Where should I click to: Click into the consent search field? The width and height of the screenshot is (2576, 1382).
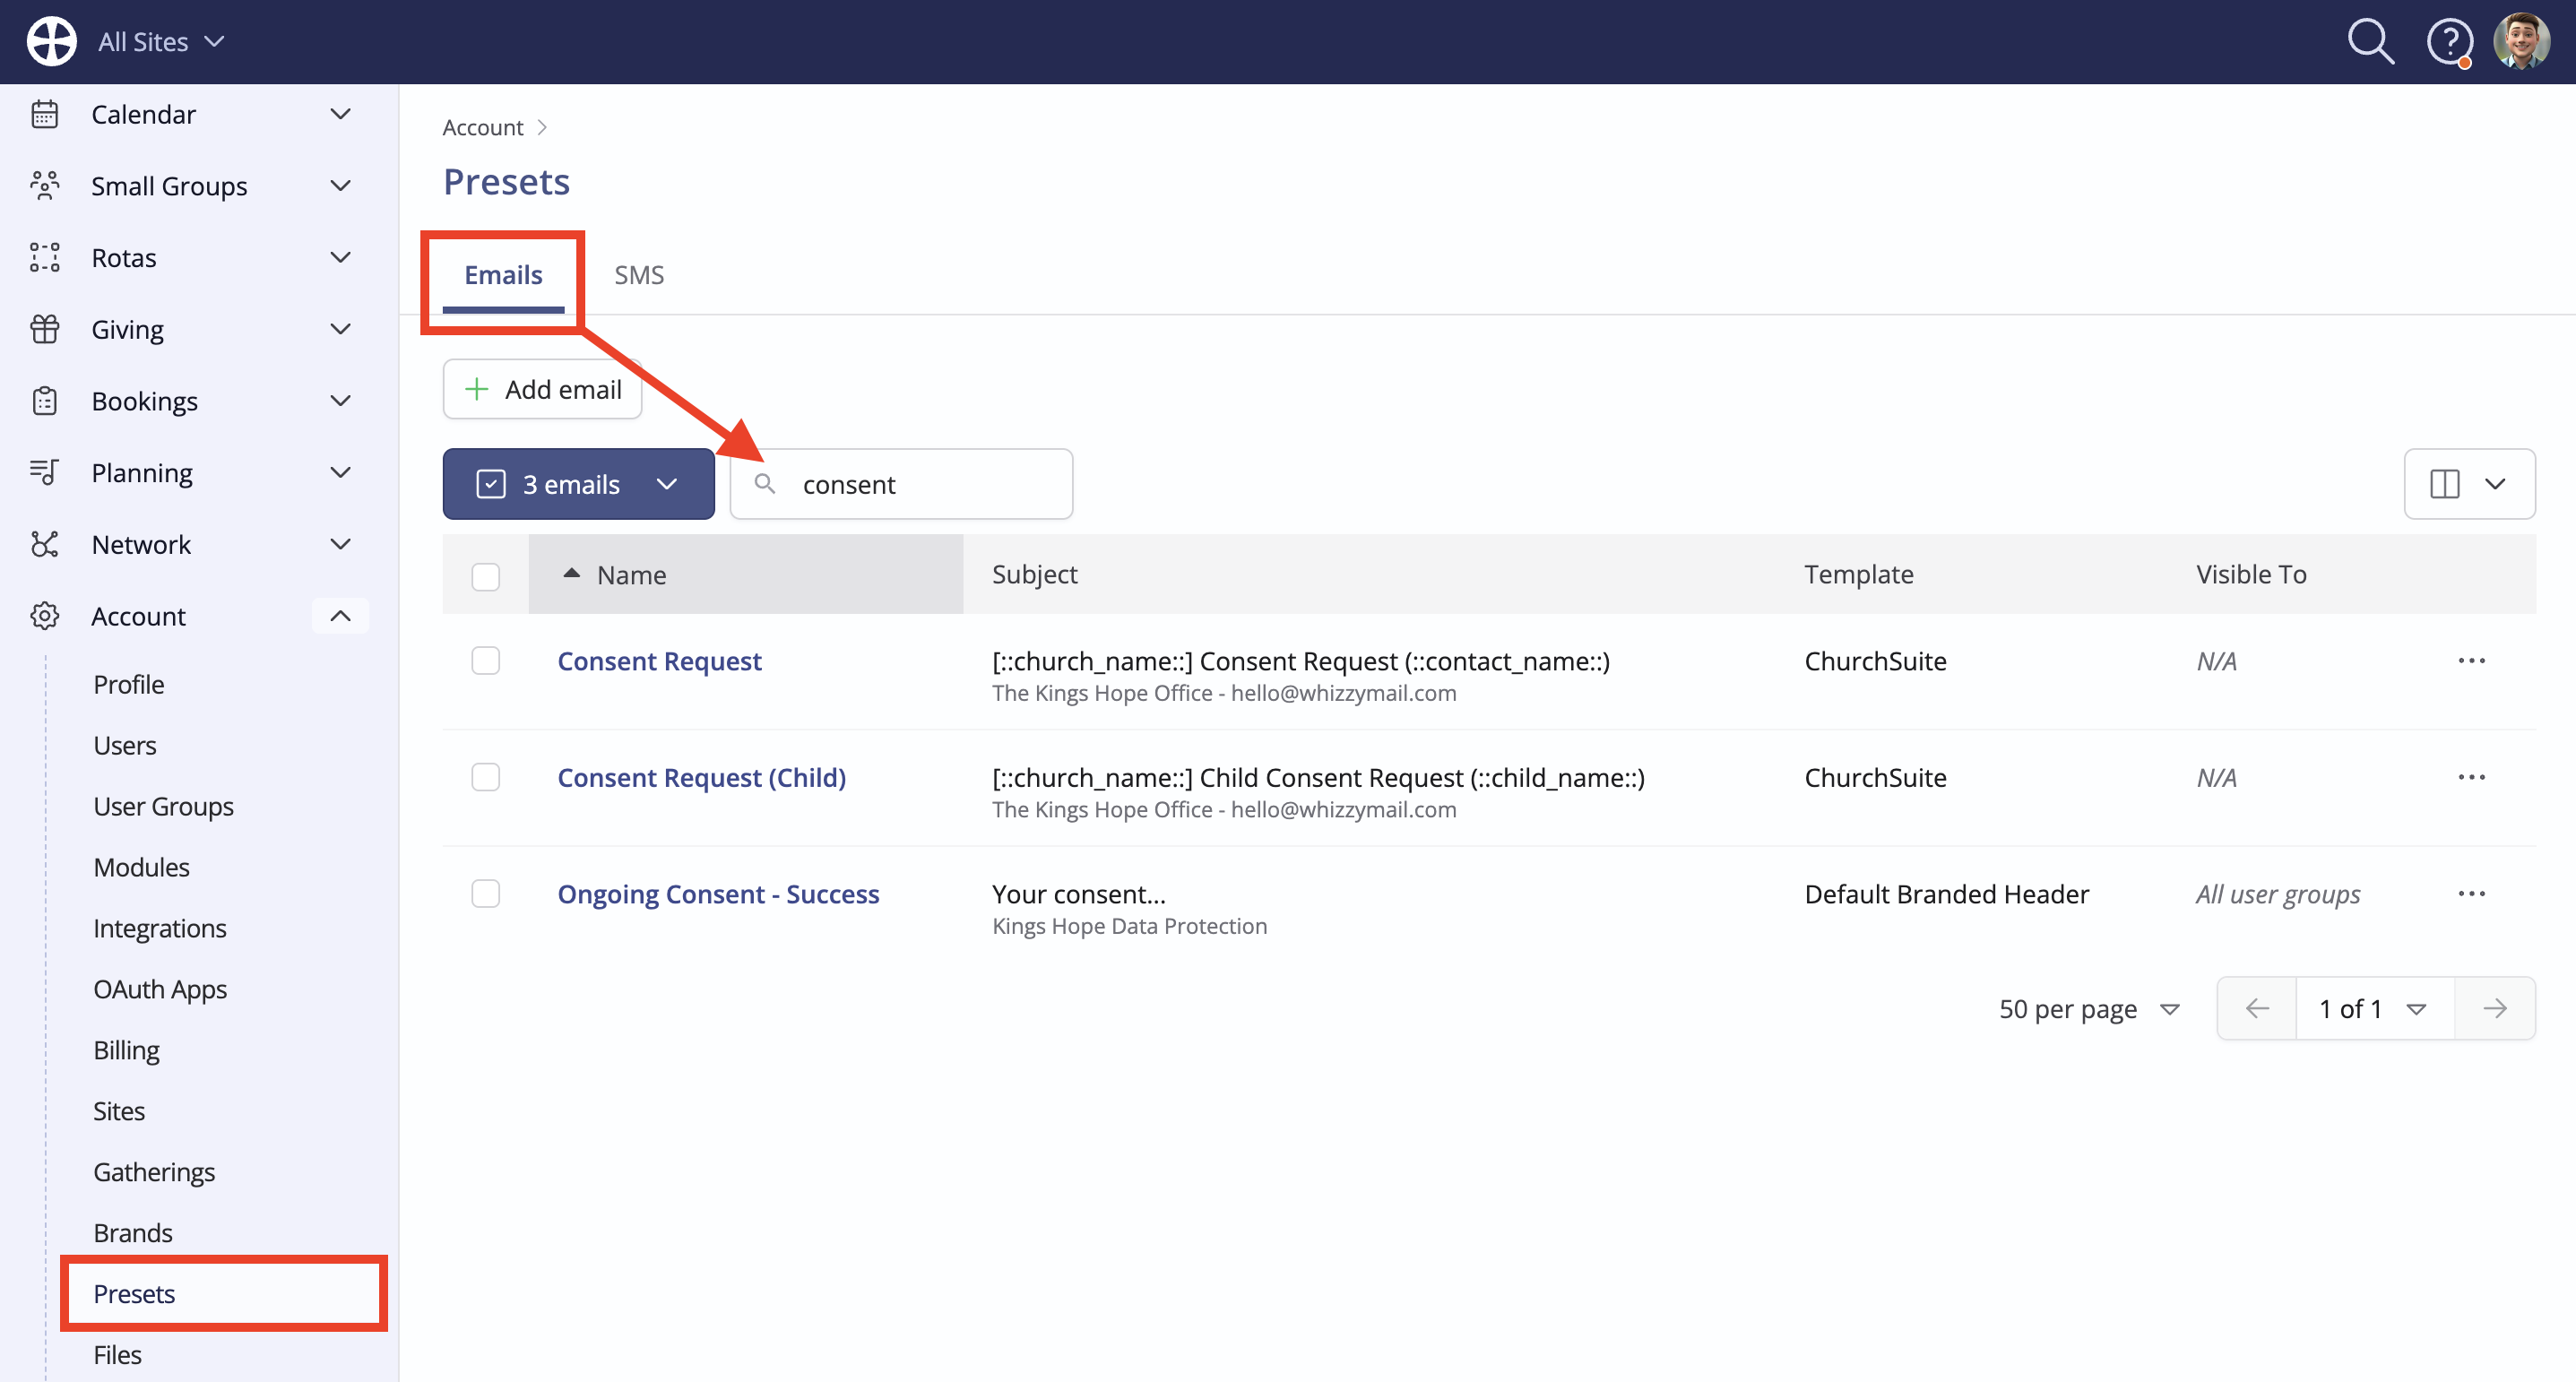coord(901,484)
